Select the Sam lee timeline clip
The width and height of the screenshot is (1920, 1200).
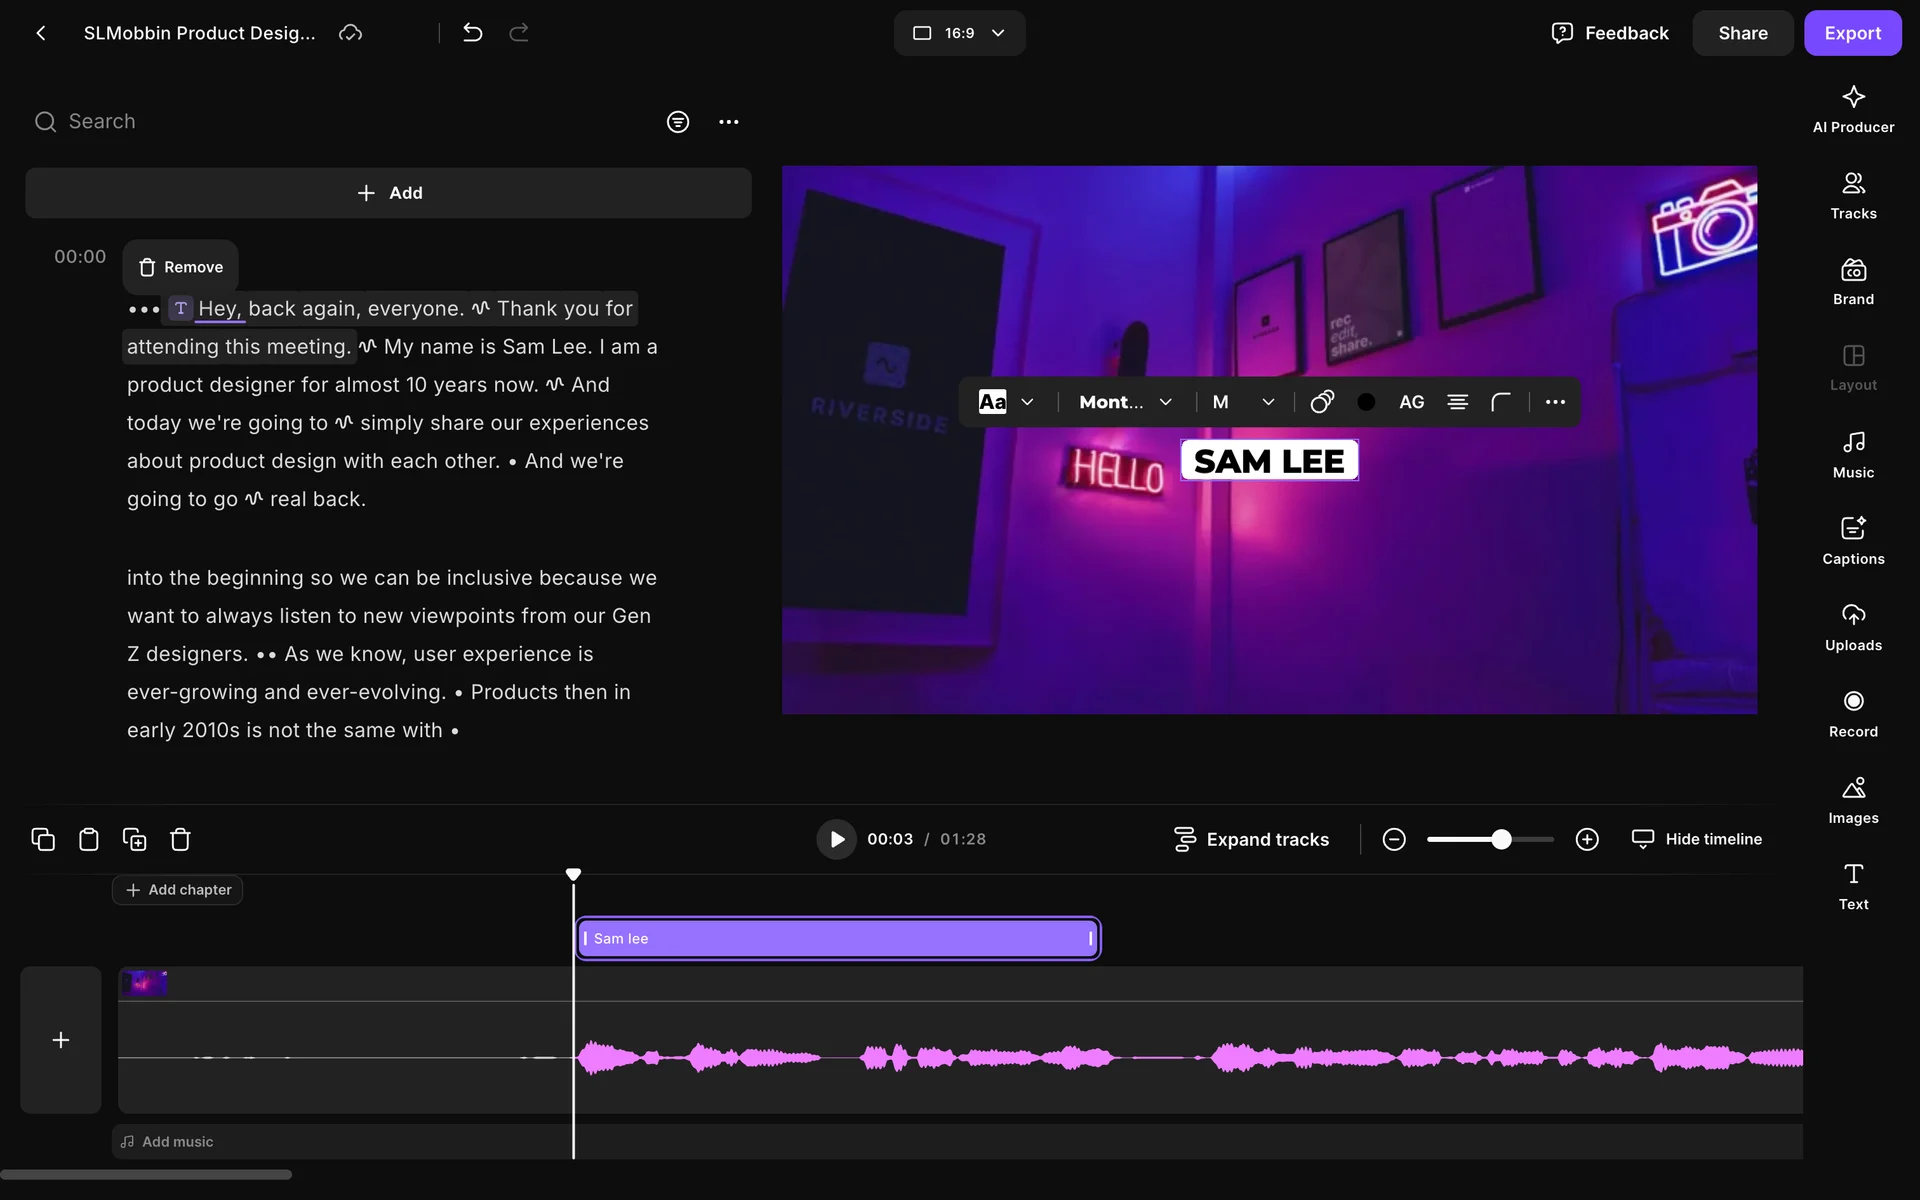(838, 938)
